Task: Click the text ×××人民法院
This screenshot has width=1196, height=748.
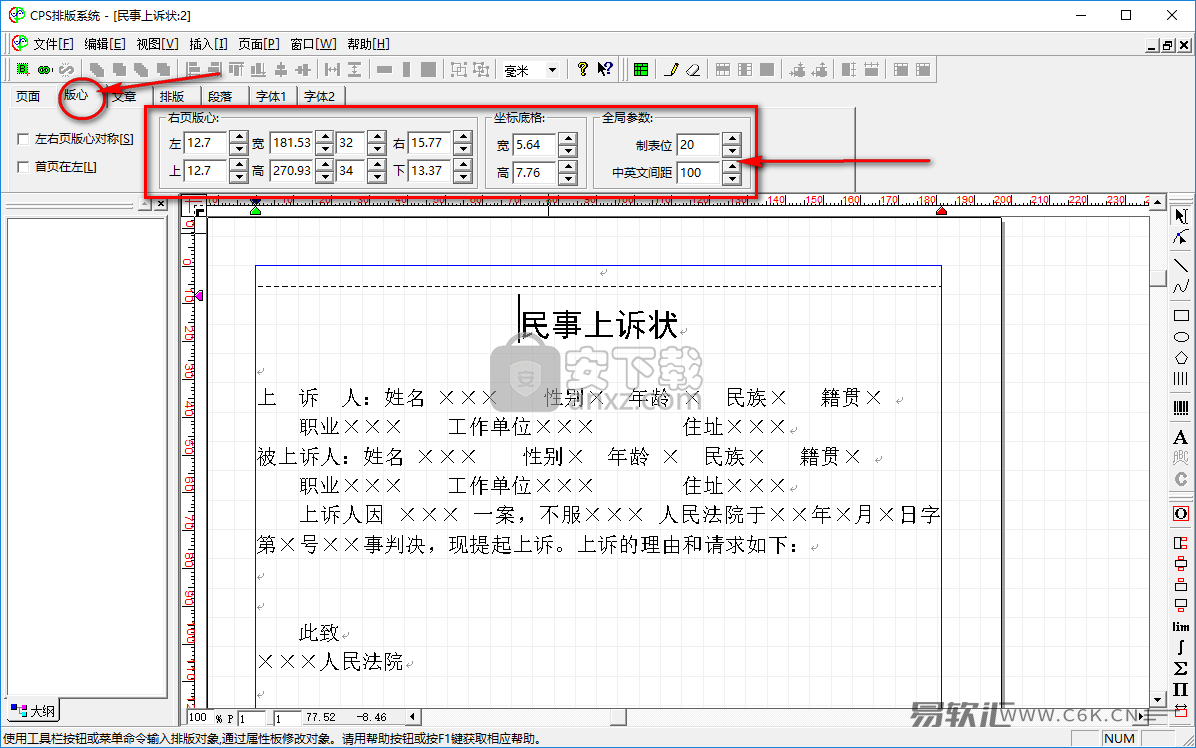Action: (330, 661)
